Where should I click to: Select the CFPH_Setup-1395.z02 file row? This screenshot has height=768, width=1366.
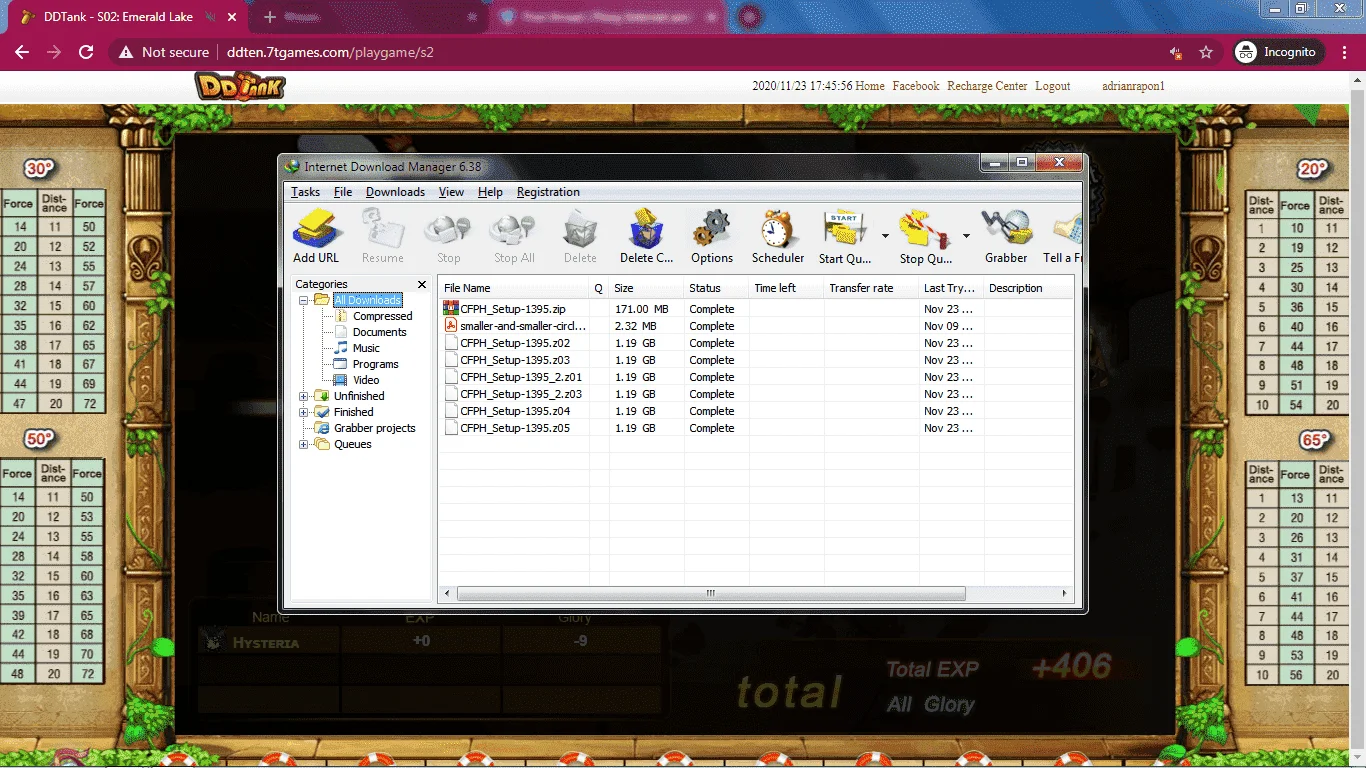coord(756,343)
